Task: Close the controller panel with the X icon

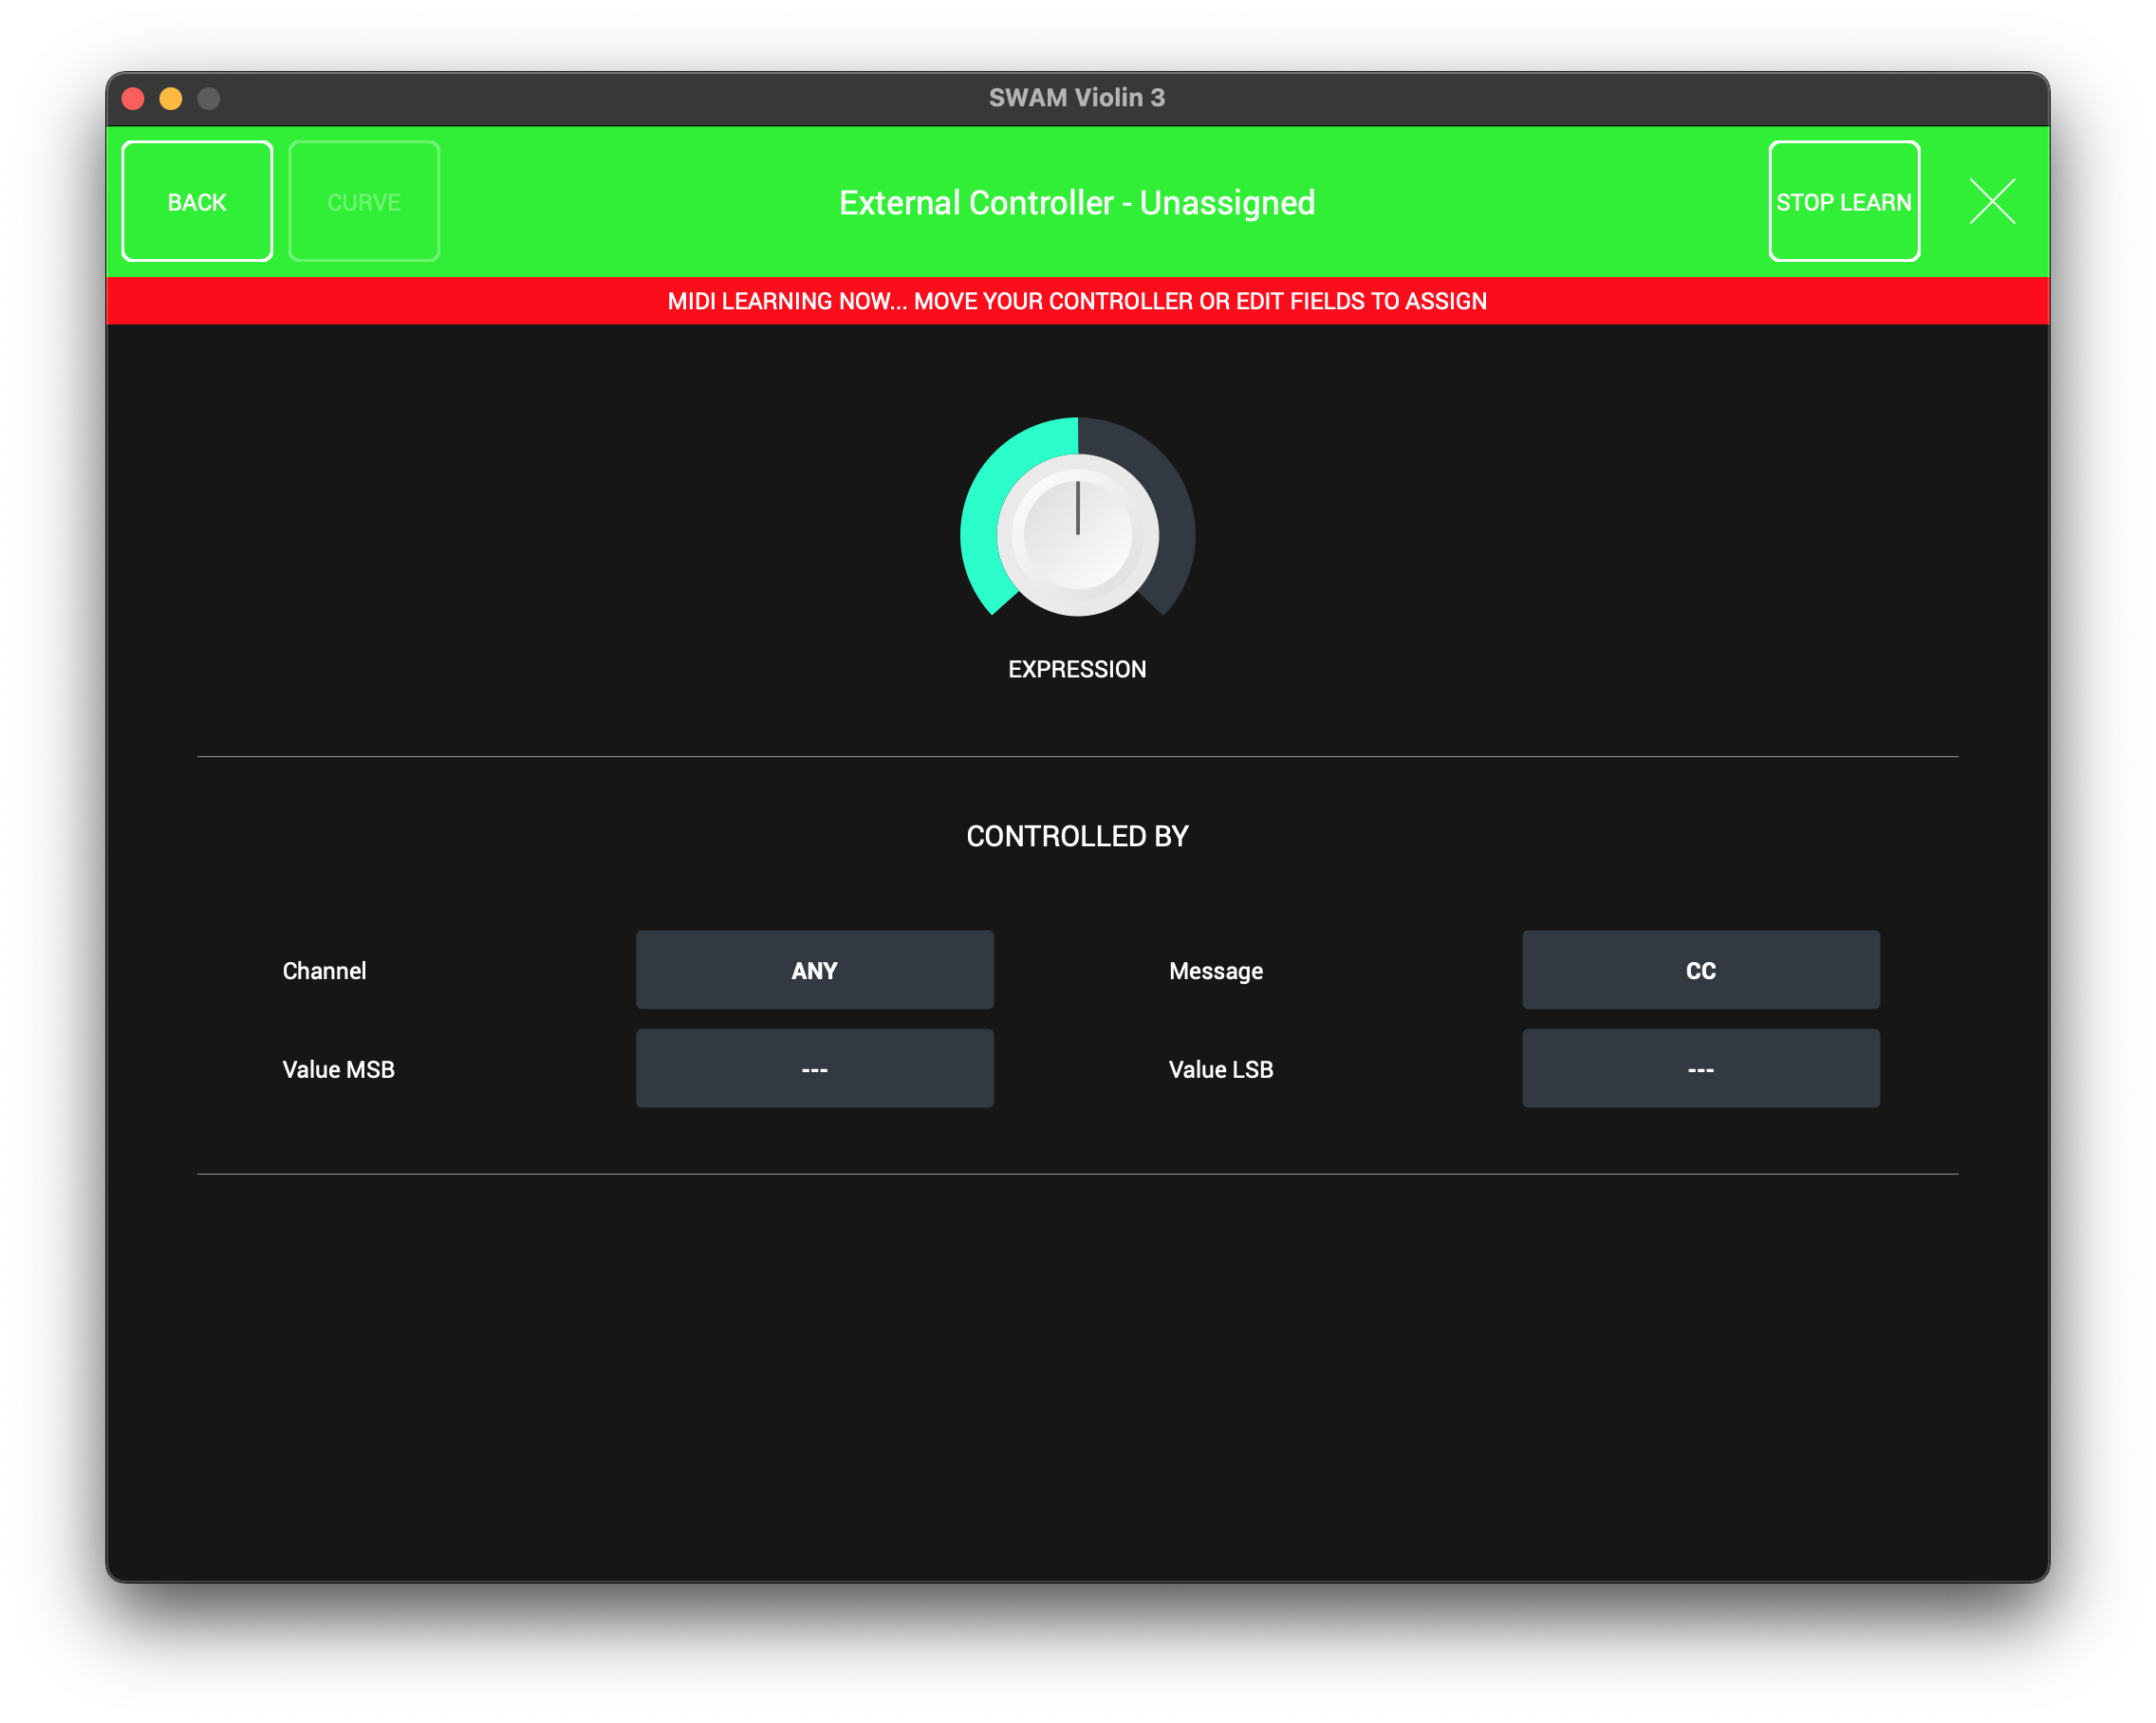Action: coord(1992,202)
